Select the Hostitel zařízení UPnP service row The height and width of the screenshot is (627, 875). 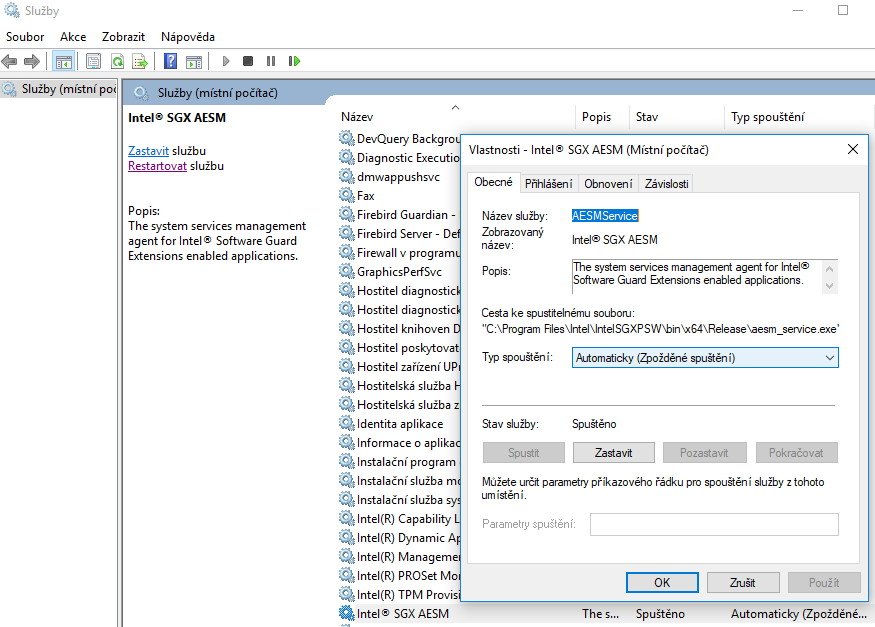tap(400, 366)
